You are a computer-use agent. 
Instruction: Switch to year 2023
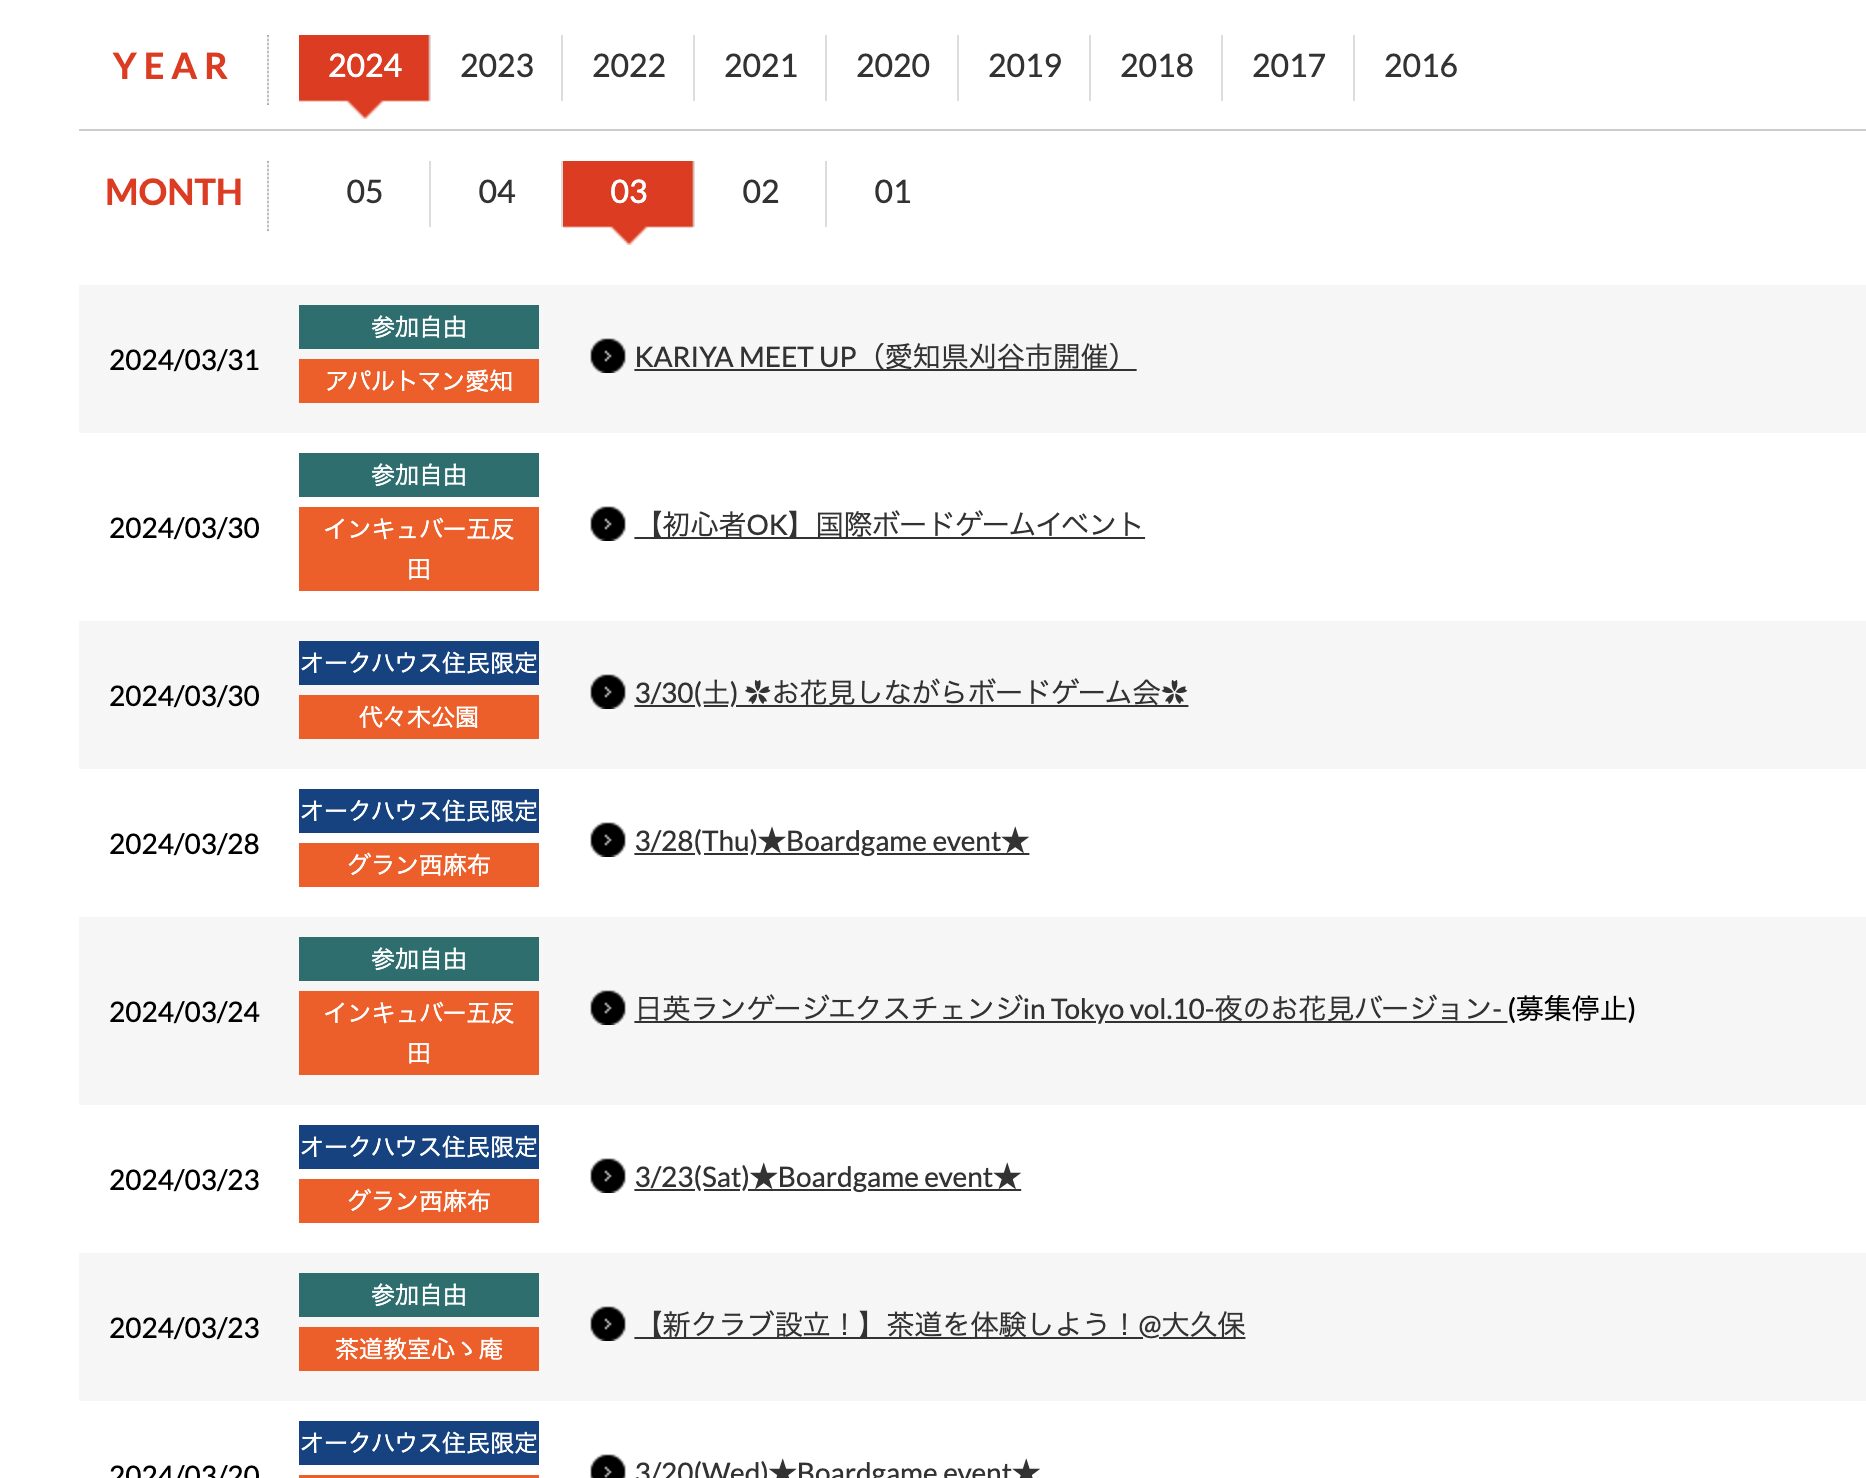[x=496, y=66]
